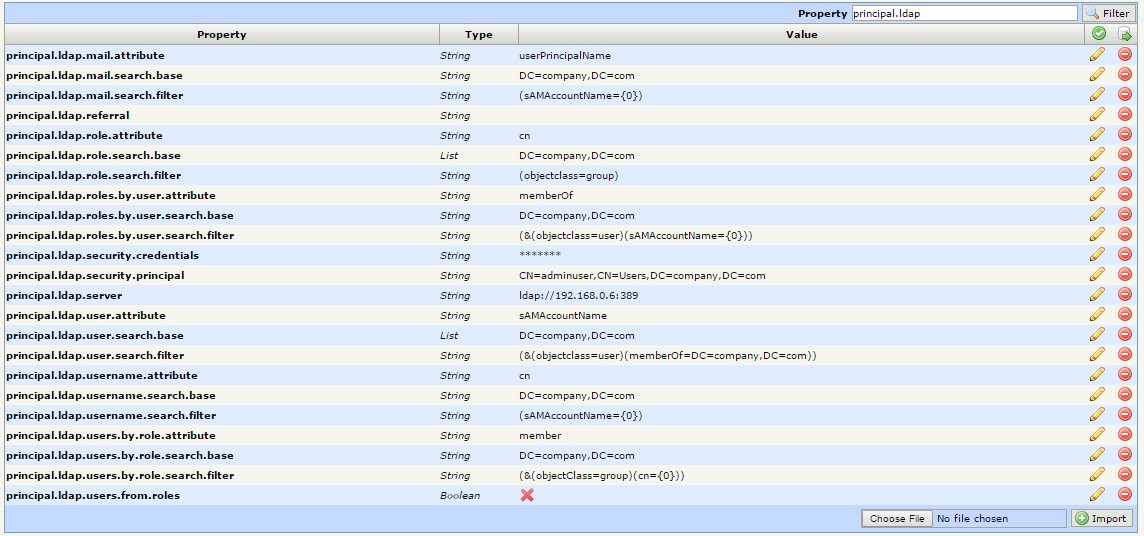Edit the principal.ldap.server property

(1097, 295)
